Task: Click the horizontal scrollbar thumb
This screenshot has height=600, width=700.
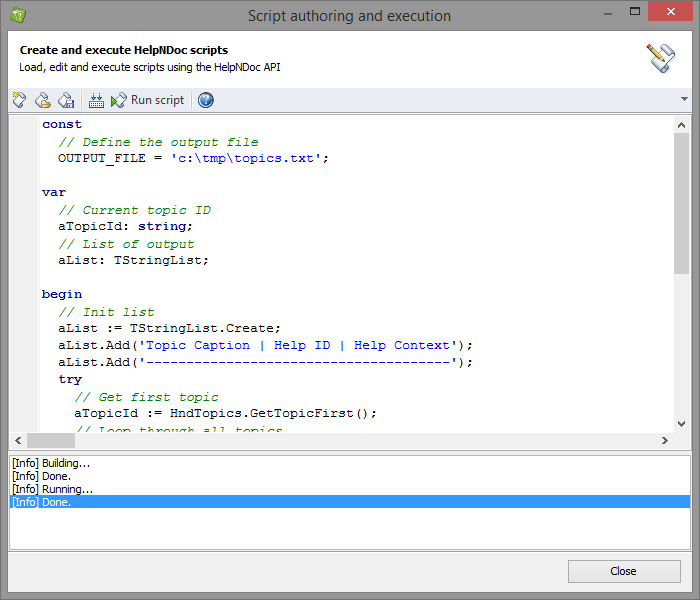Action: point(51,441)
